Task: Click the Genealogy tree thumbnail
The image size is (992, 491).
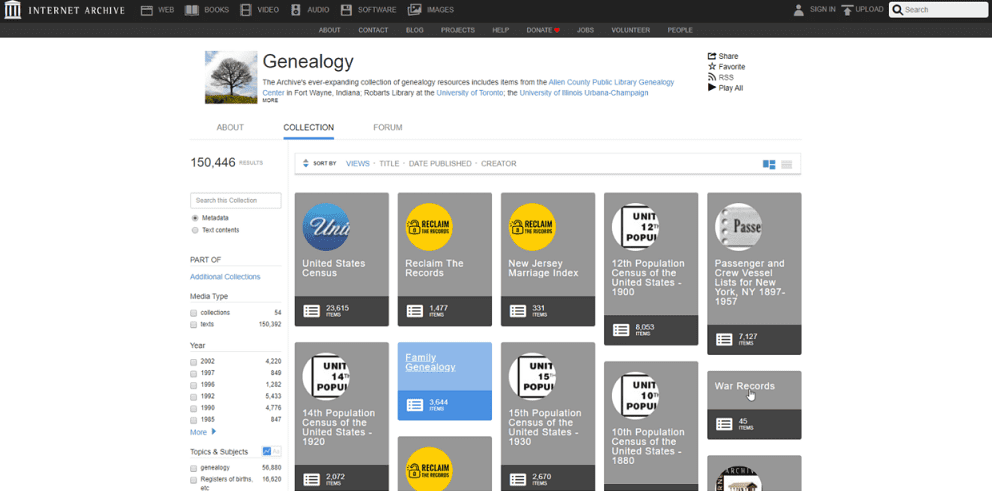Action: coord(231,77)
